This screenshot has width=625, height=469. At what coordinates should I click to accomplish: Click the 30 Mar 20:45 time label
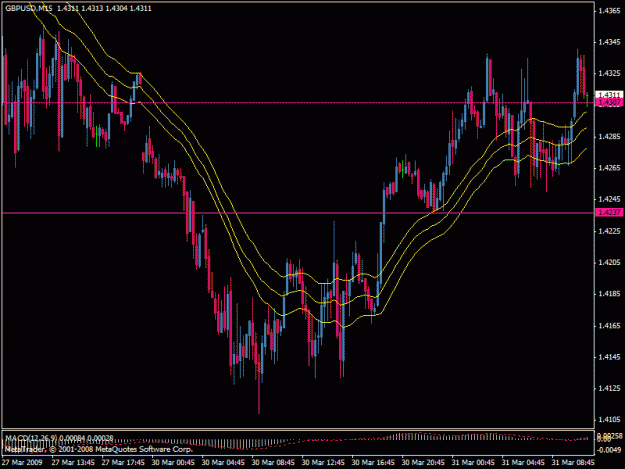(x=423, y=463)
